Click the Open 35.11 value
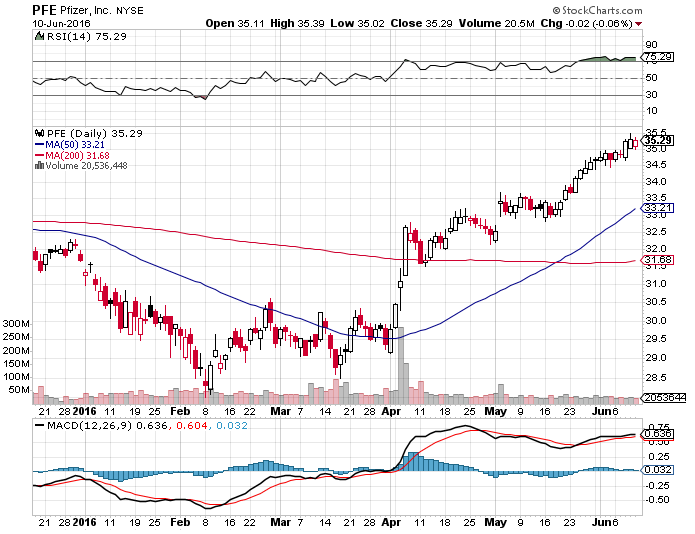 pos(235,23)
